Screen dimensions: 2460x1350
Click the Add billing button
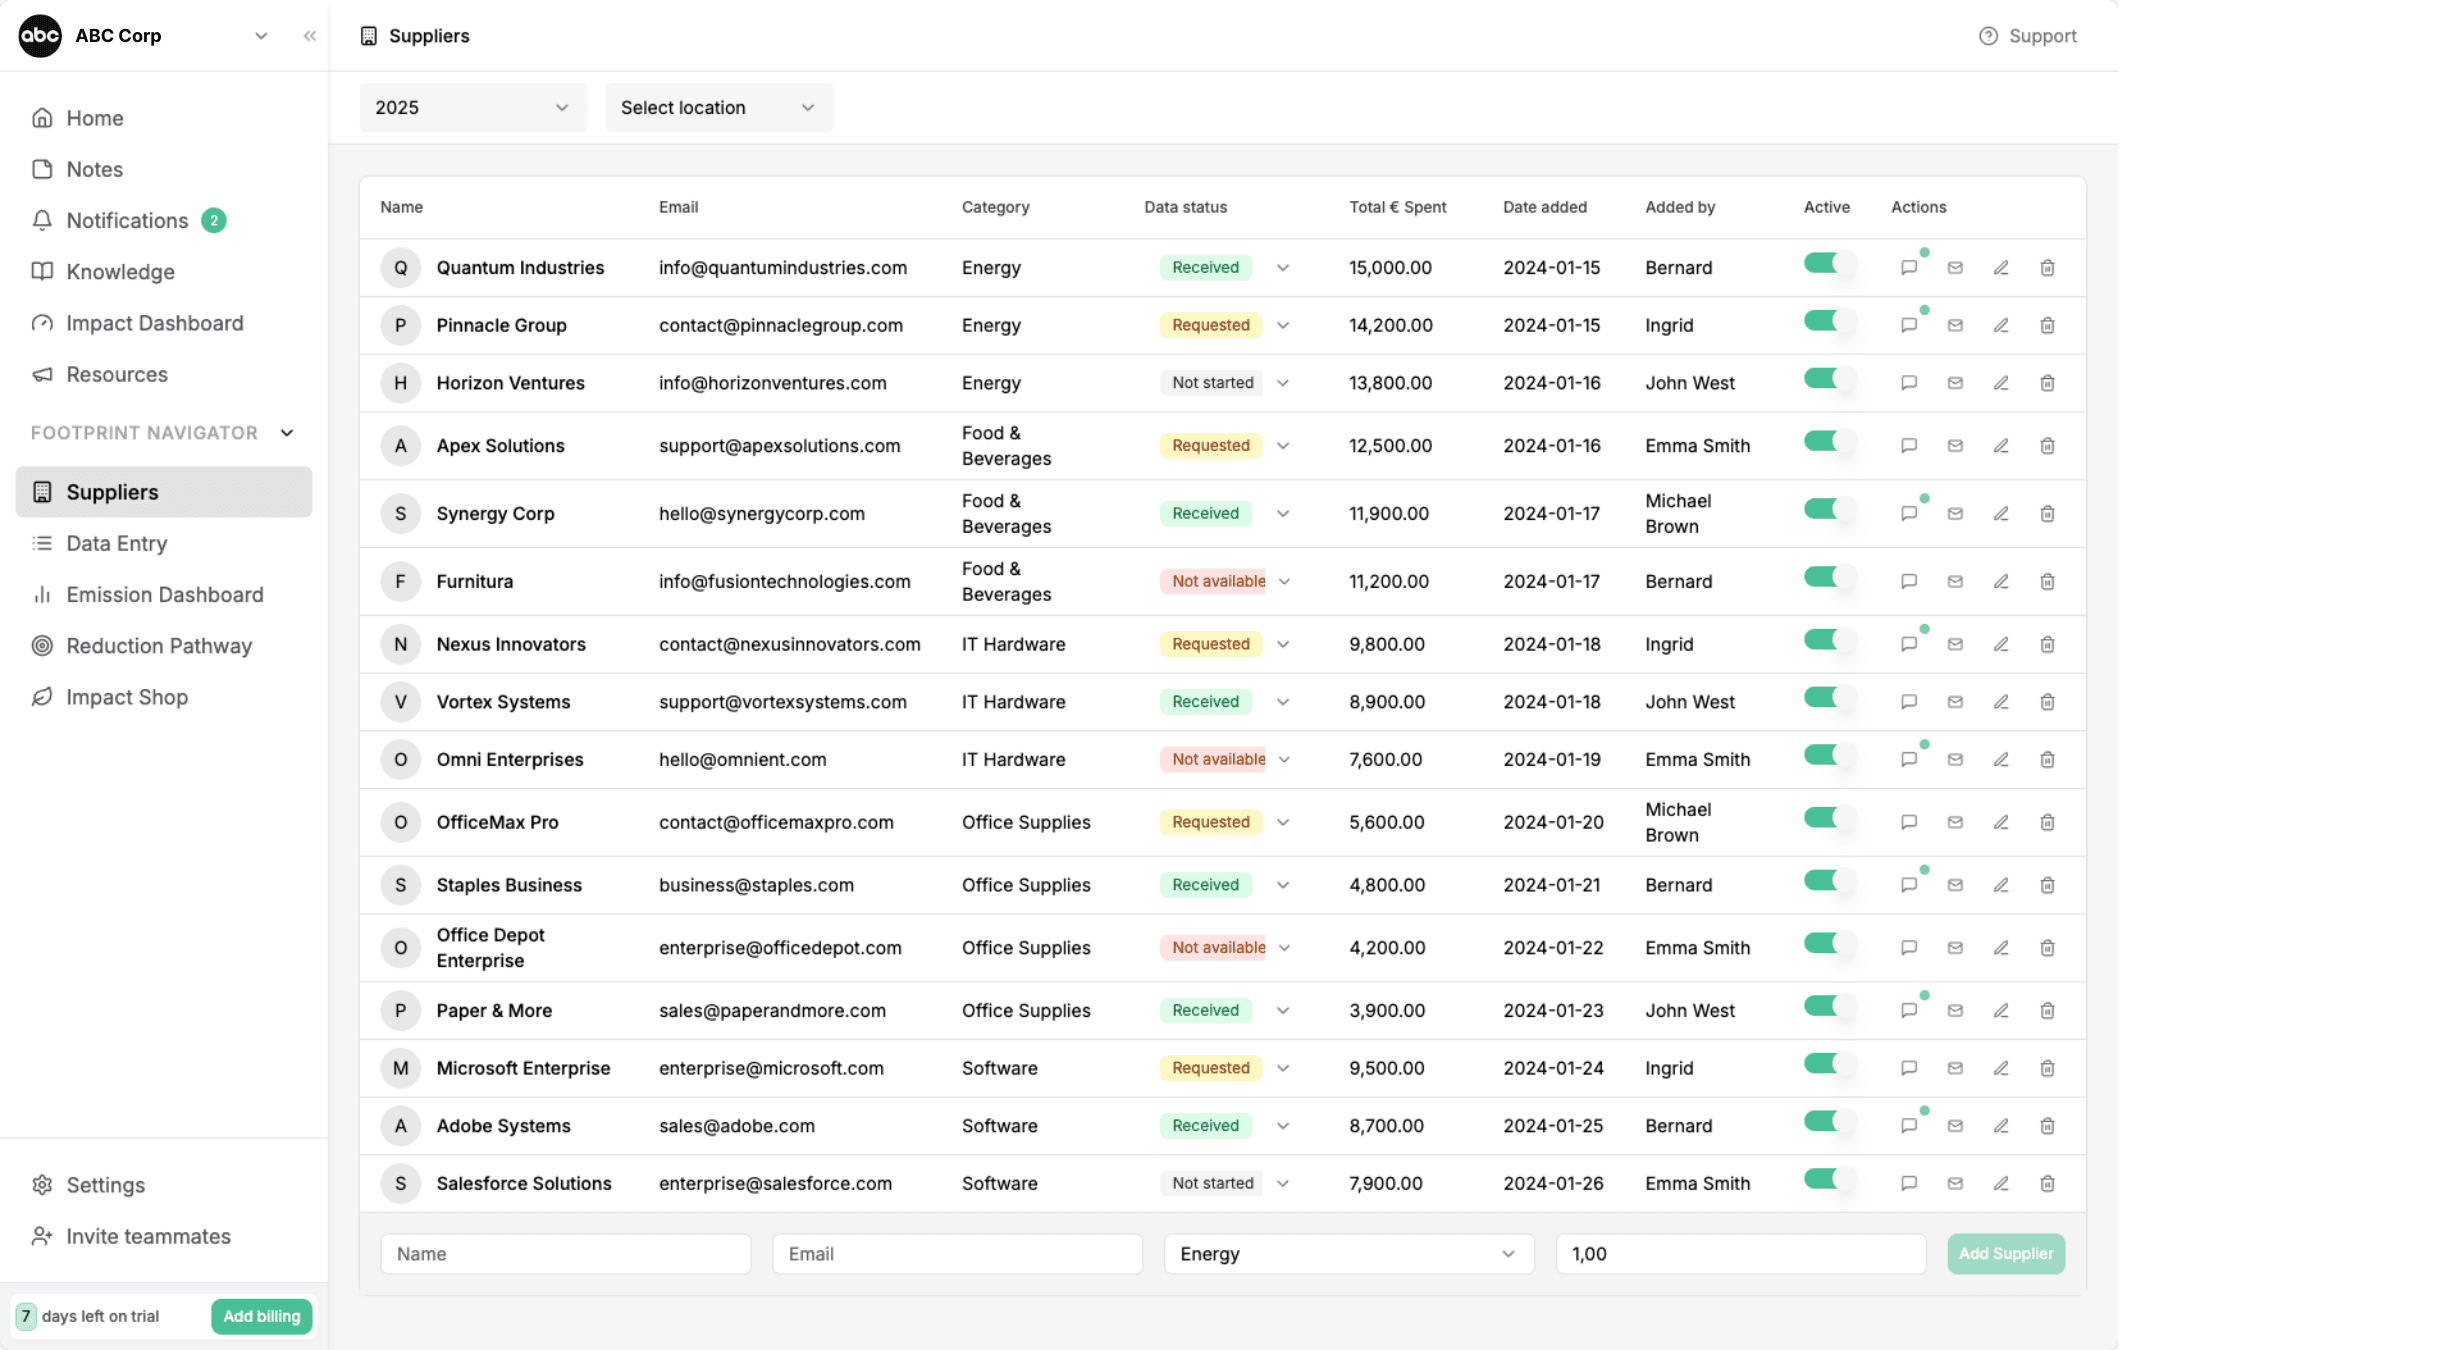pos(262,1316)
